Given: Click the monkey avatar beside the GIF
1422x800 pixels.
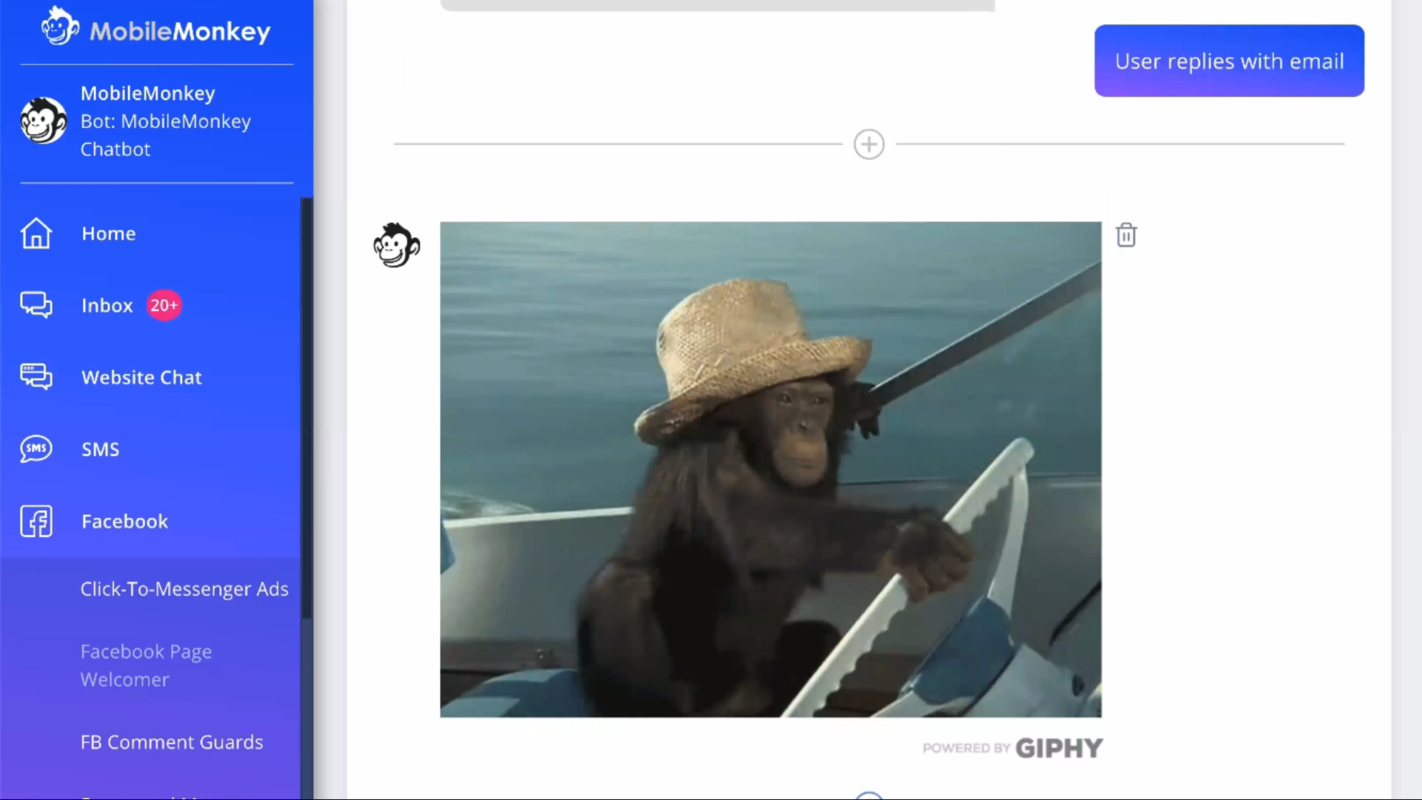Looking at the screenshot, I should tap(396, 245).
